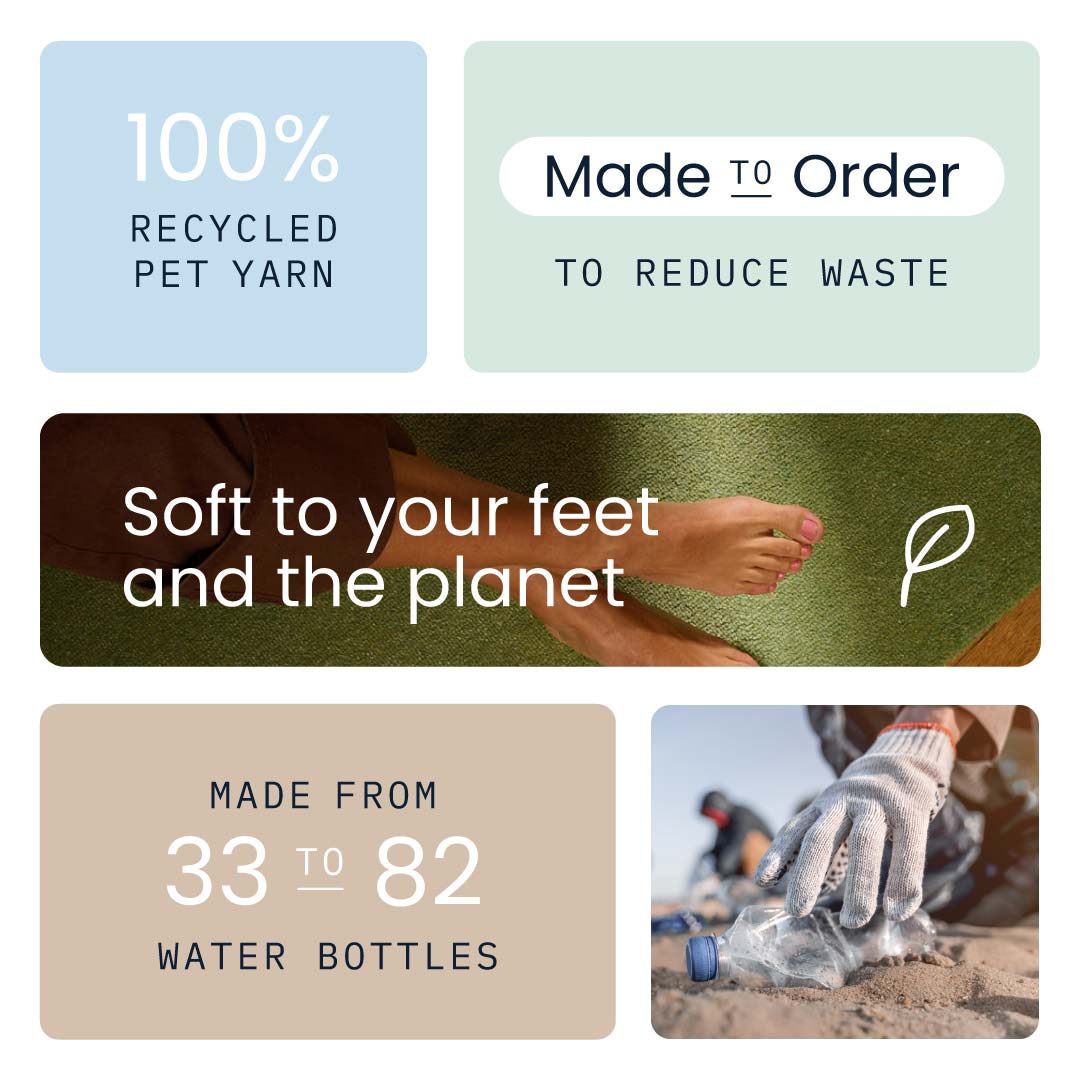Click the number 33
Screen dimensions: 1080x1080
click(x=217, y=871)
